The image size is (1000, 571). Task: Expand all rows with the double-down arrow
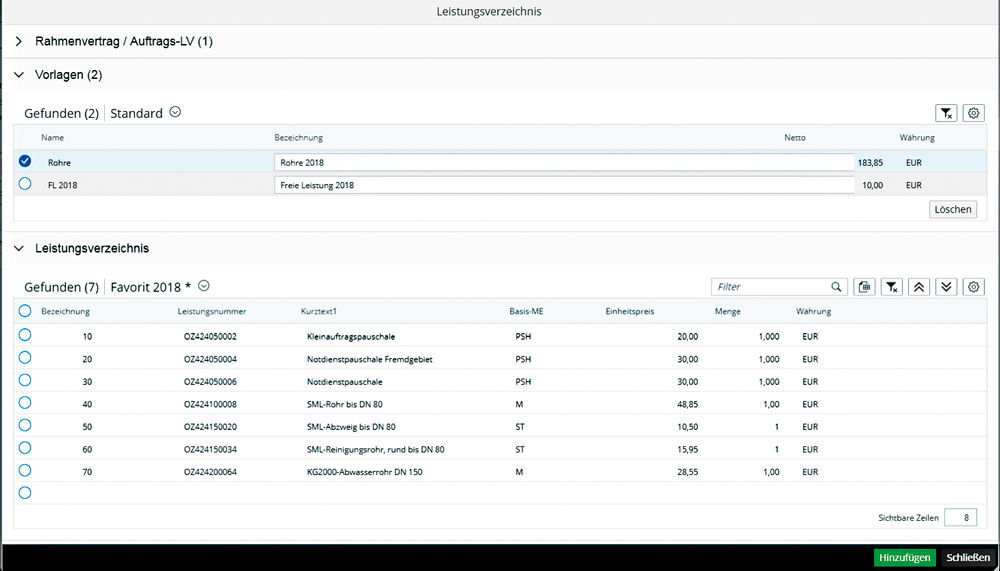point(947,287)
